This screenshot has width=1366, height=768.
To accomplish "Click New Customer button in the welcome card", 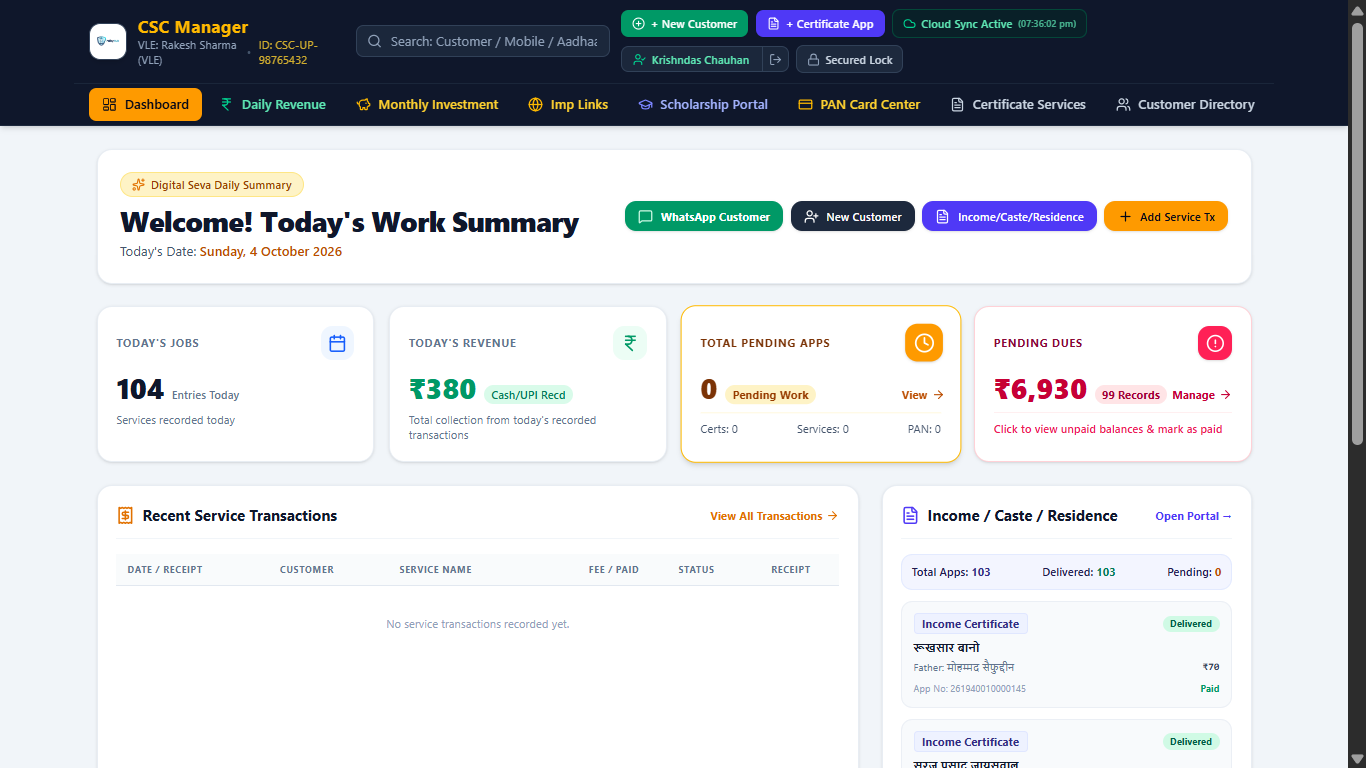I will (853, 217).
